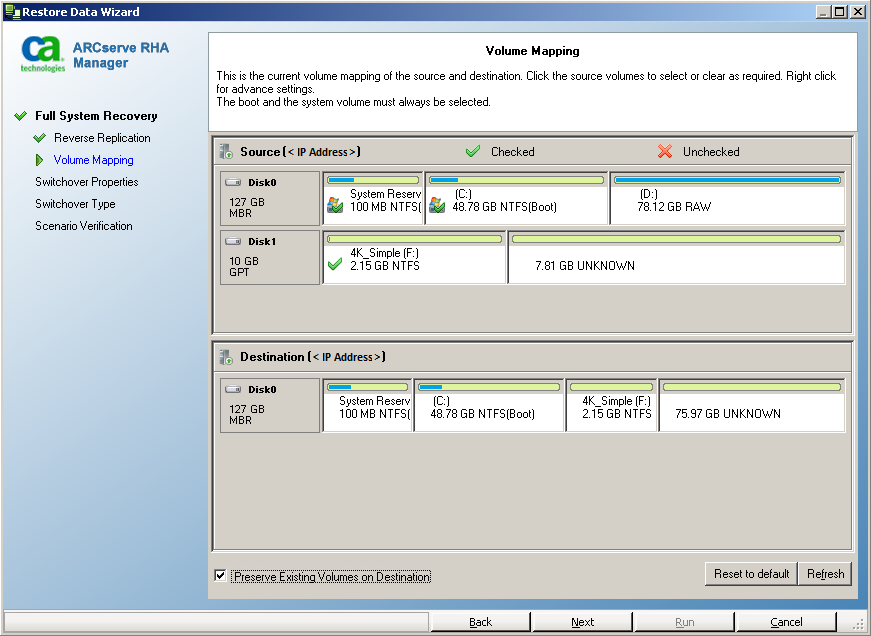Click the CA Technologies logo

[x=44, y=54]
